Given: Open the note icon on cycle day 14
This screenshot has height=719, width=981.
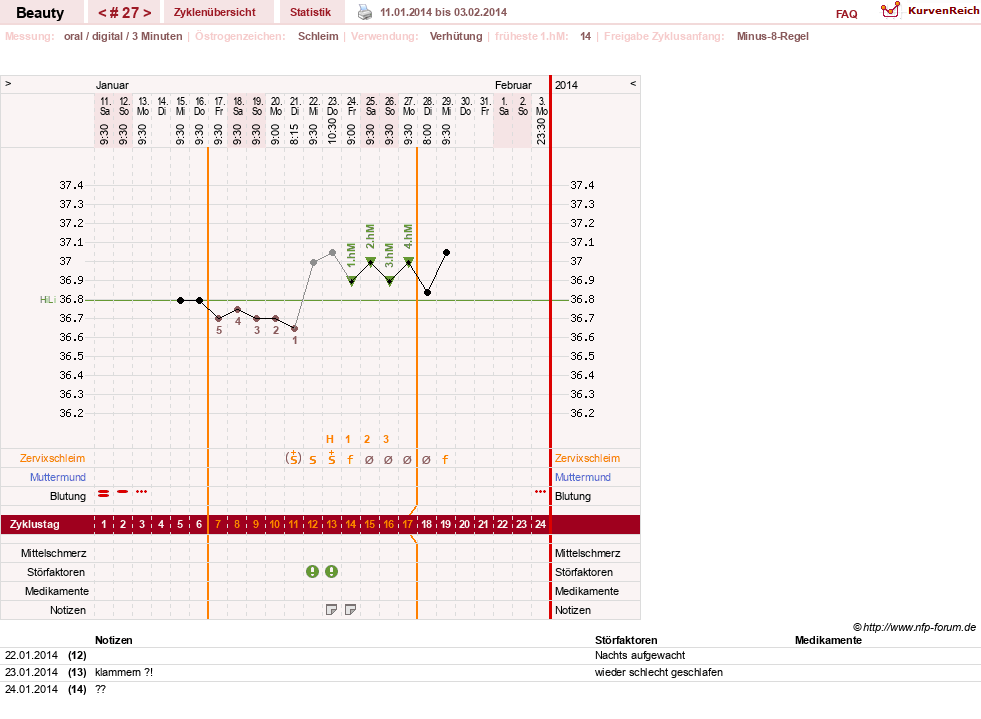Looking at the screenshot, I should click(350, 609).
